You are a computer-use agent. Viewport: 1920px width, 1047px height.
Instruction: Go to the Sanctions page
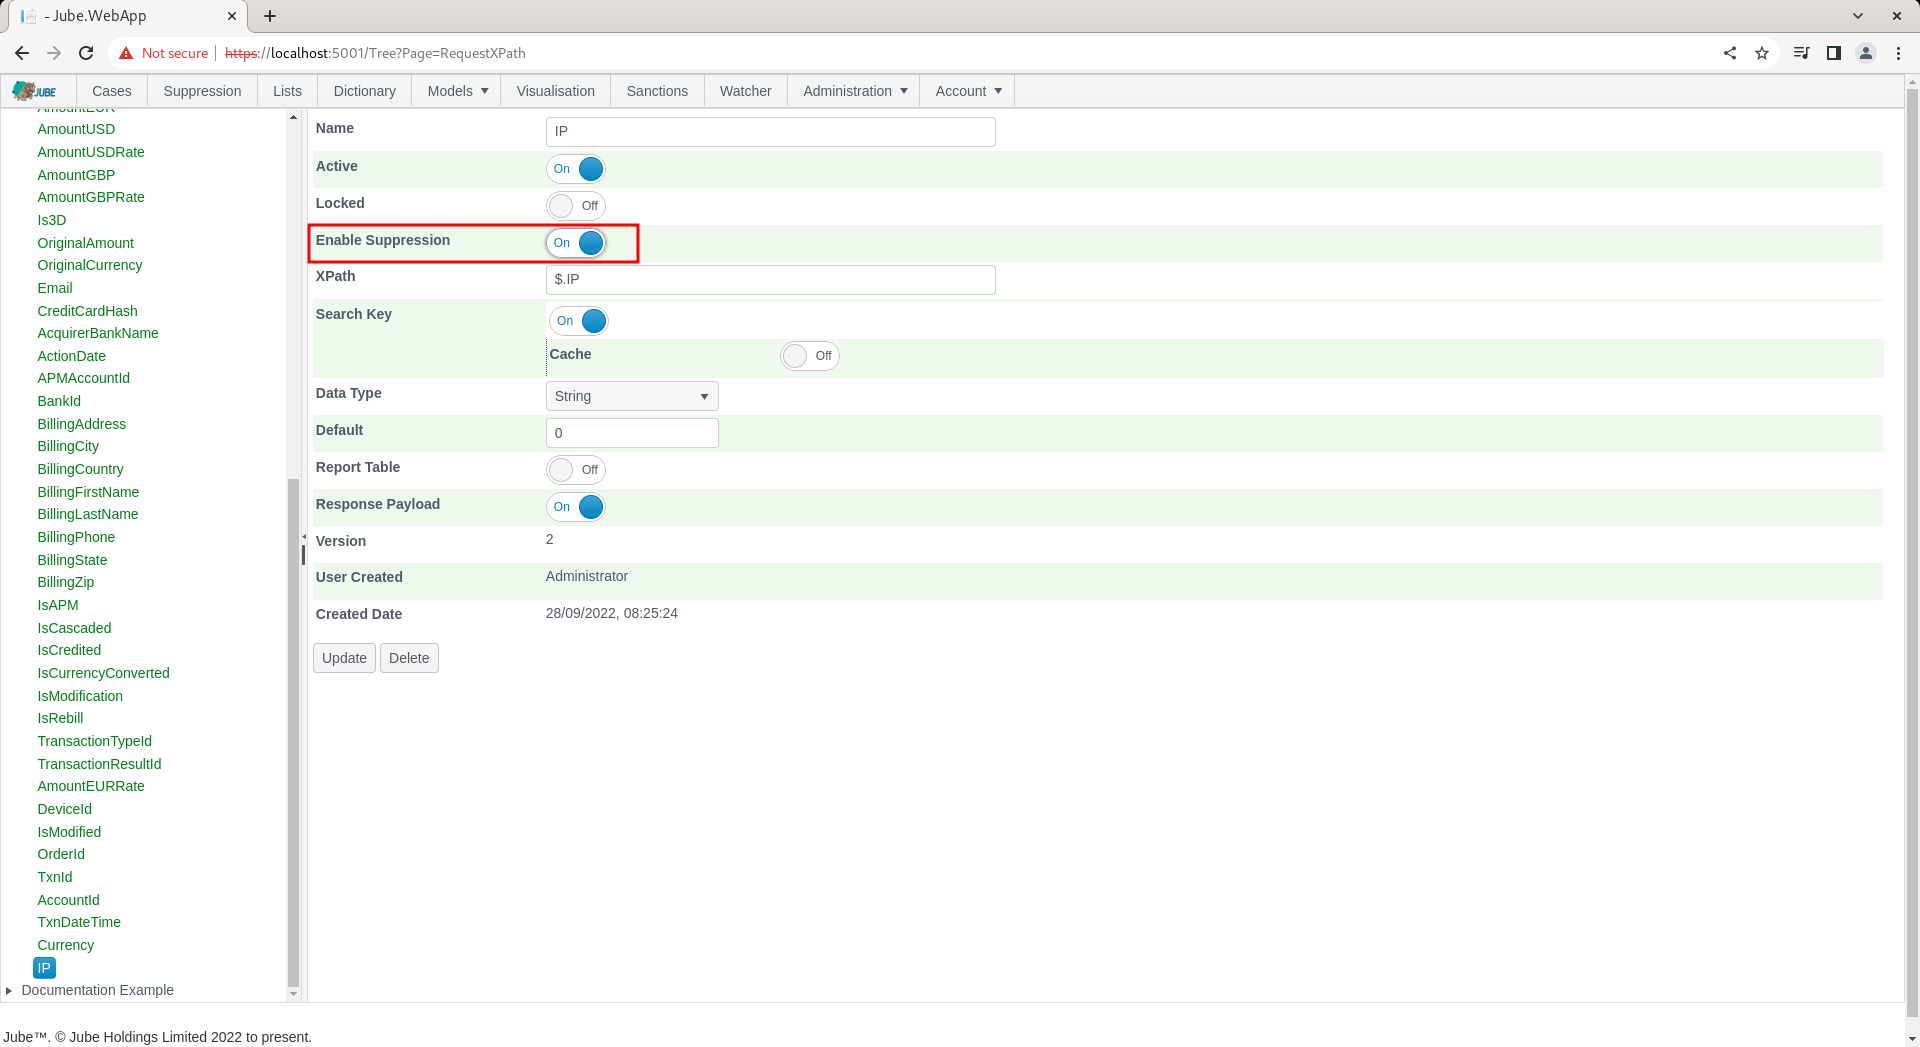click(657, 91)
